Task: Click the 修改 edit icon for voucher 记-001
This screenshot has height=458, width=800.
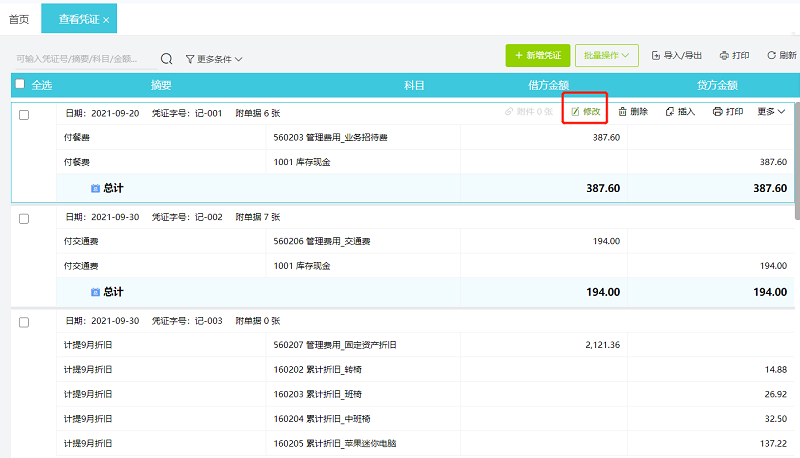Action: [x=576, y=112]
